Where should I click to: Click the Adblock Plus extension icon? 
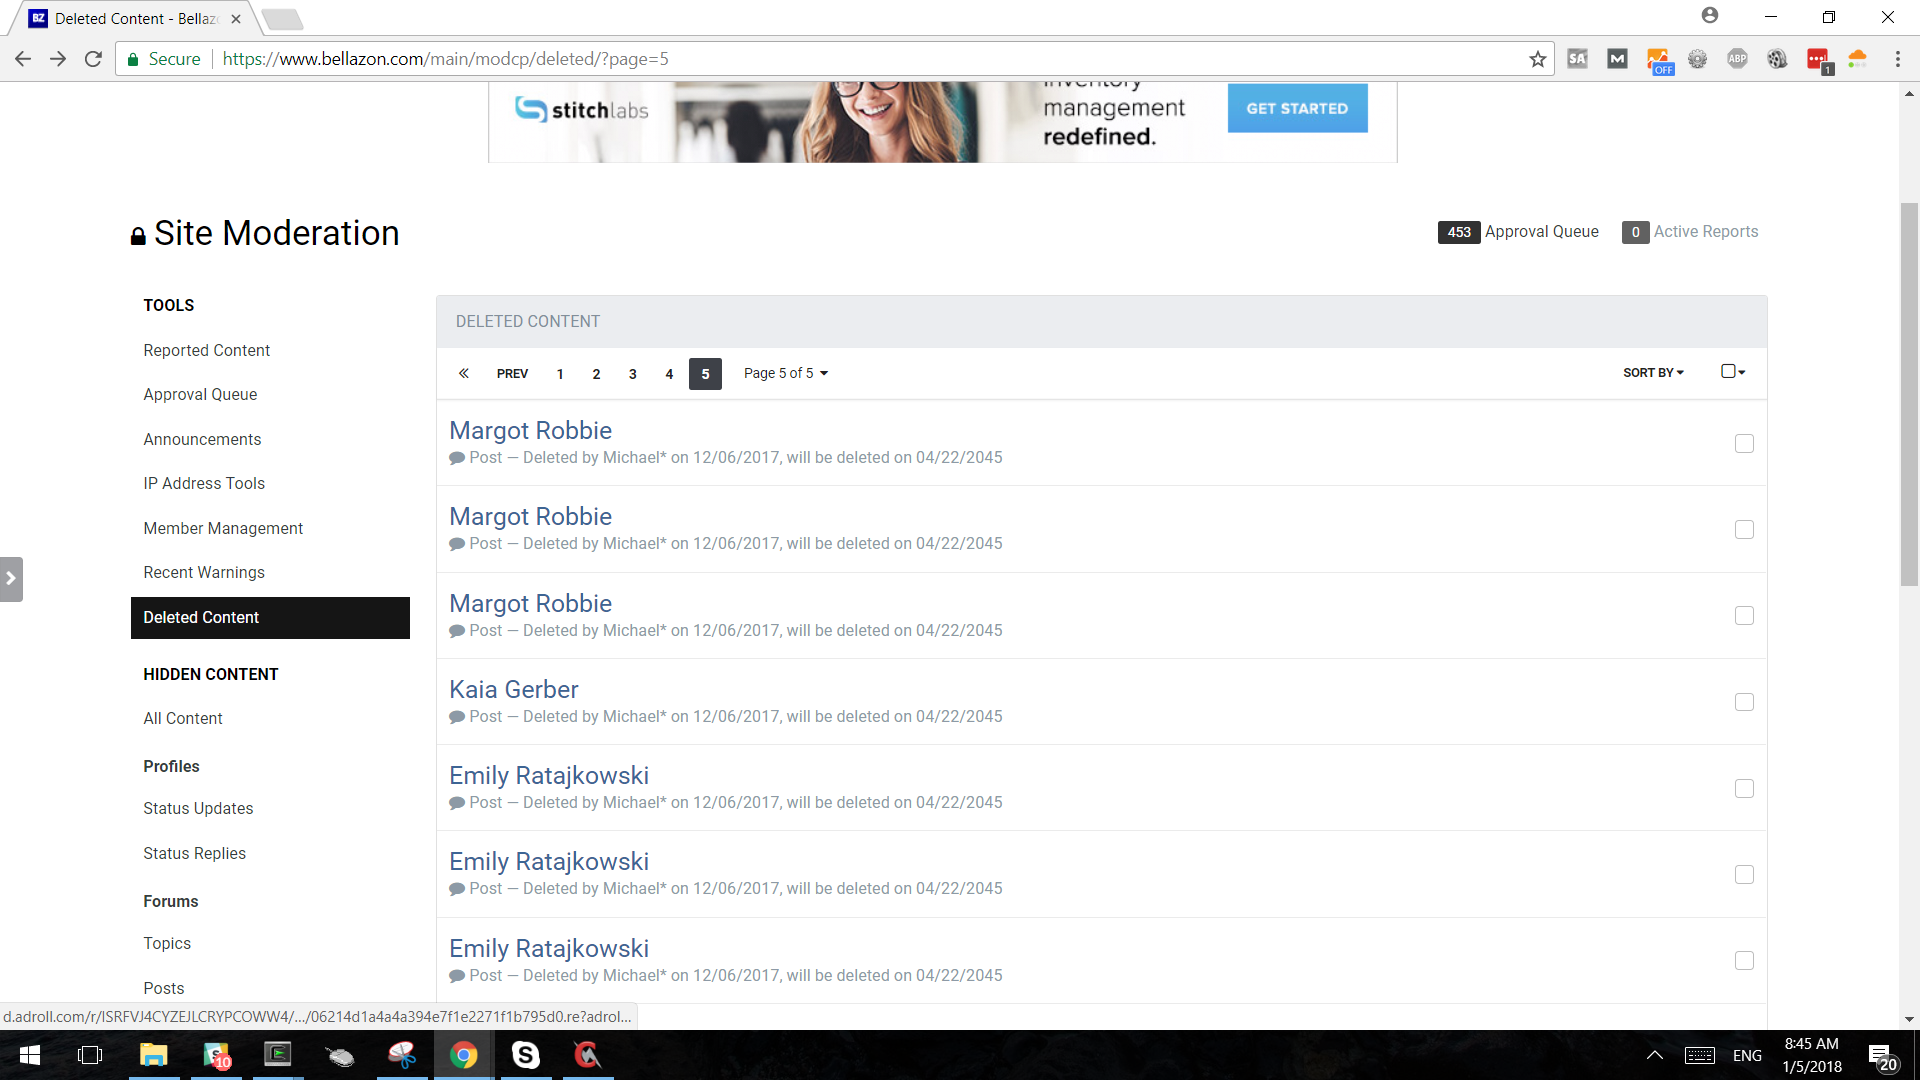click(x=1737, y=59)
